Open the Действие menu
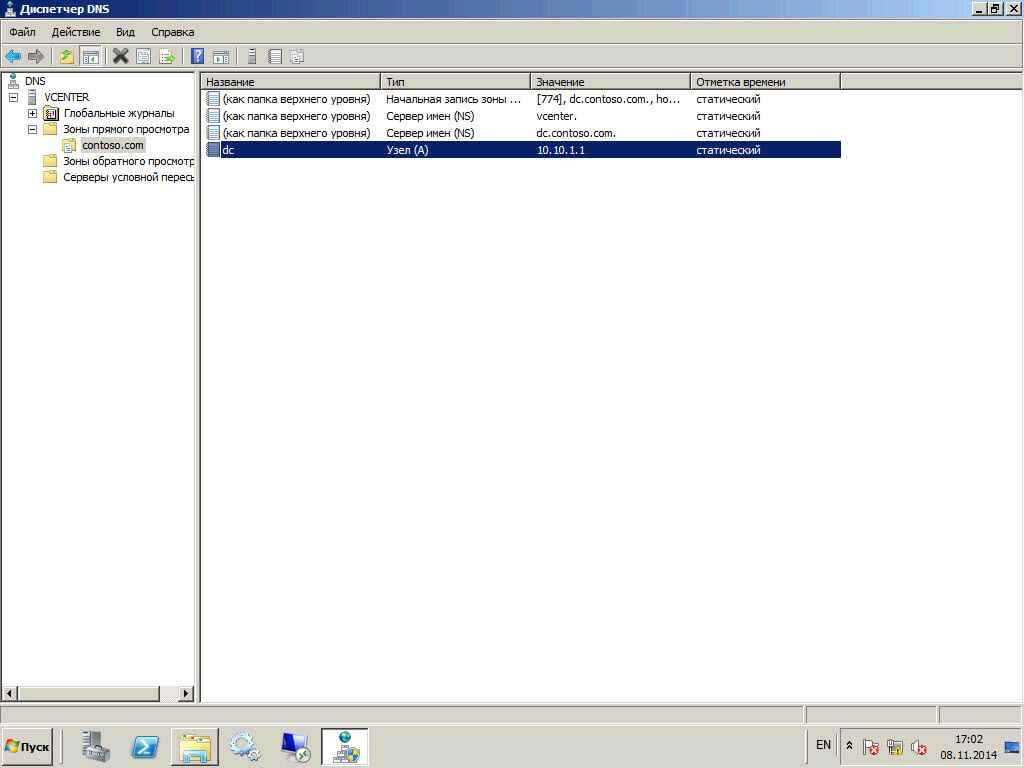The height and width of the screenshot is (768, 1024). point(75,32)
